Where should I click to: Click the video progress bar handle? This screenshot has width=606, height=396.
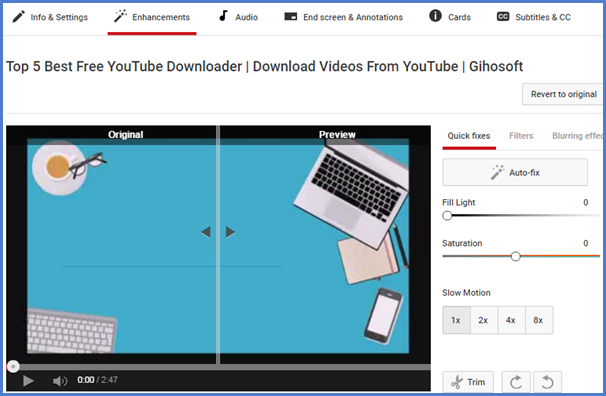[13, 366]
